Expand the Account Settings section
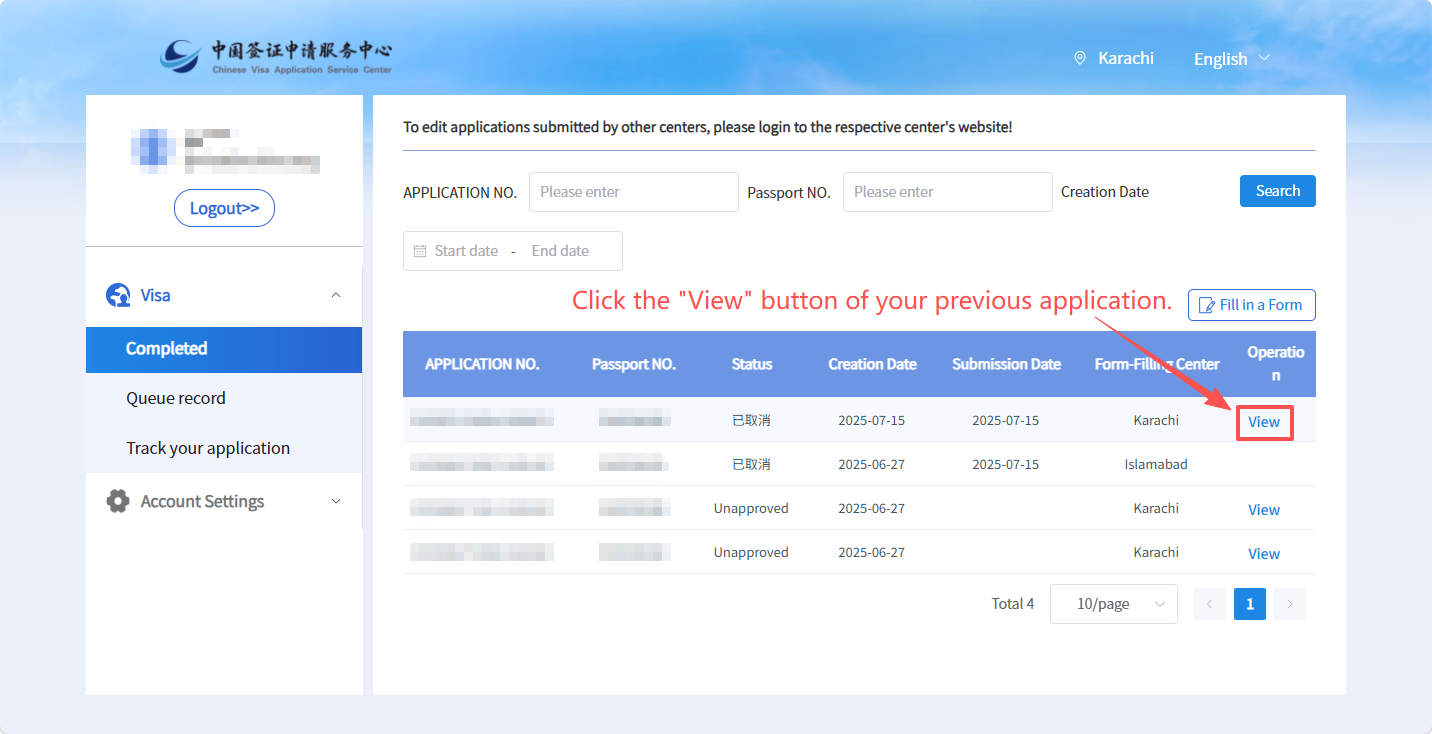This screenshot has height=734, width=1432. click(x=336, y=501)
